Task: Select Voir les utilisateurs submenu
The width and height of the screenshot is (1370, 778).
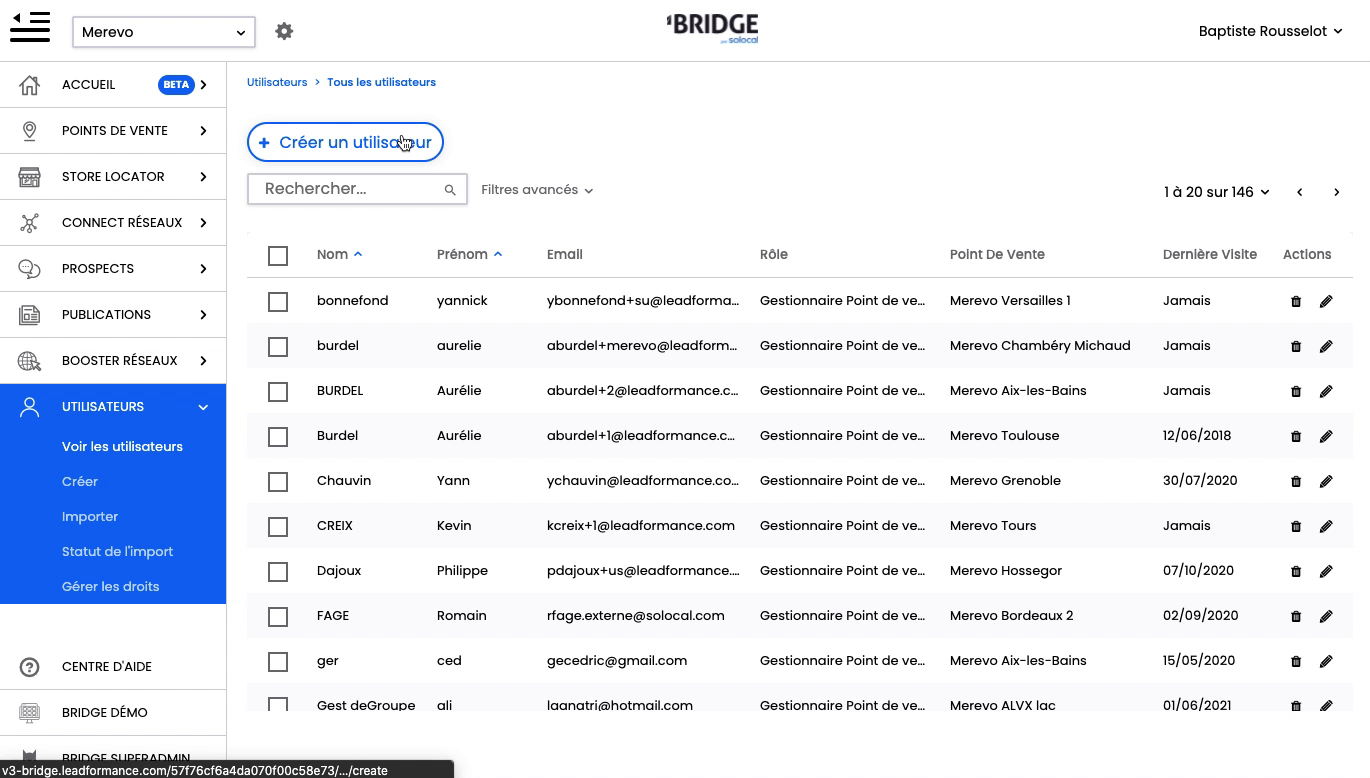Action: pyautogui.click(x=122, y=447)
